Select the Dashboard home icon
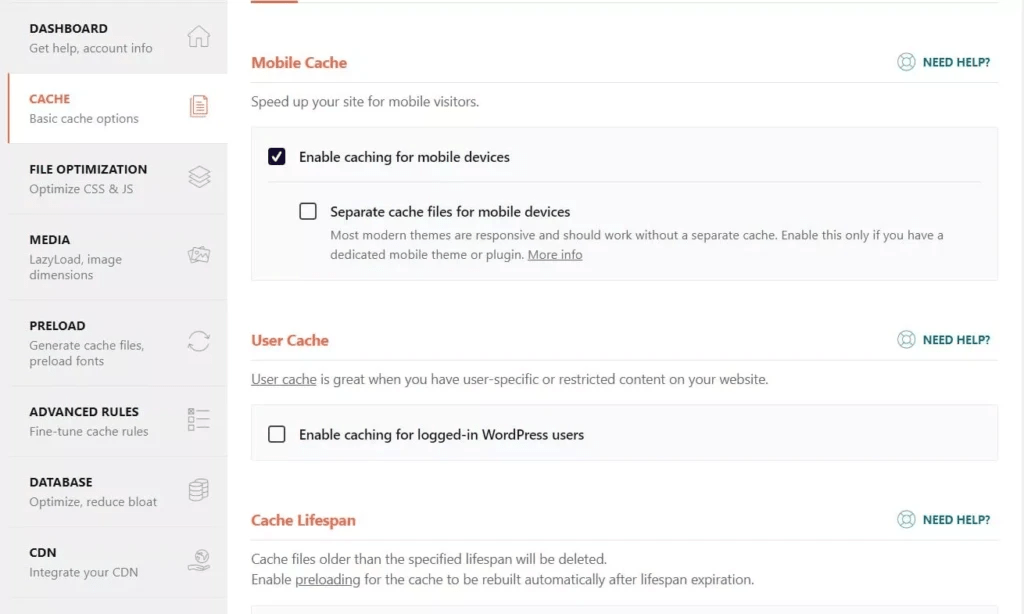This screenshot has width=1024, height=614. pyautogui.click(x=199, y=37)
